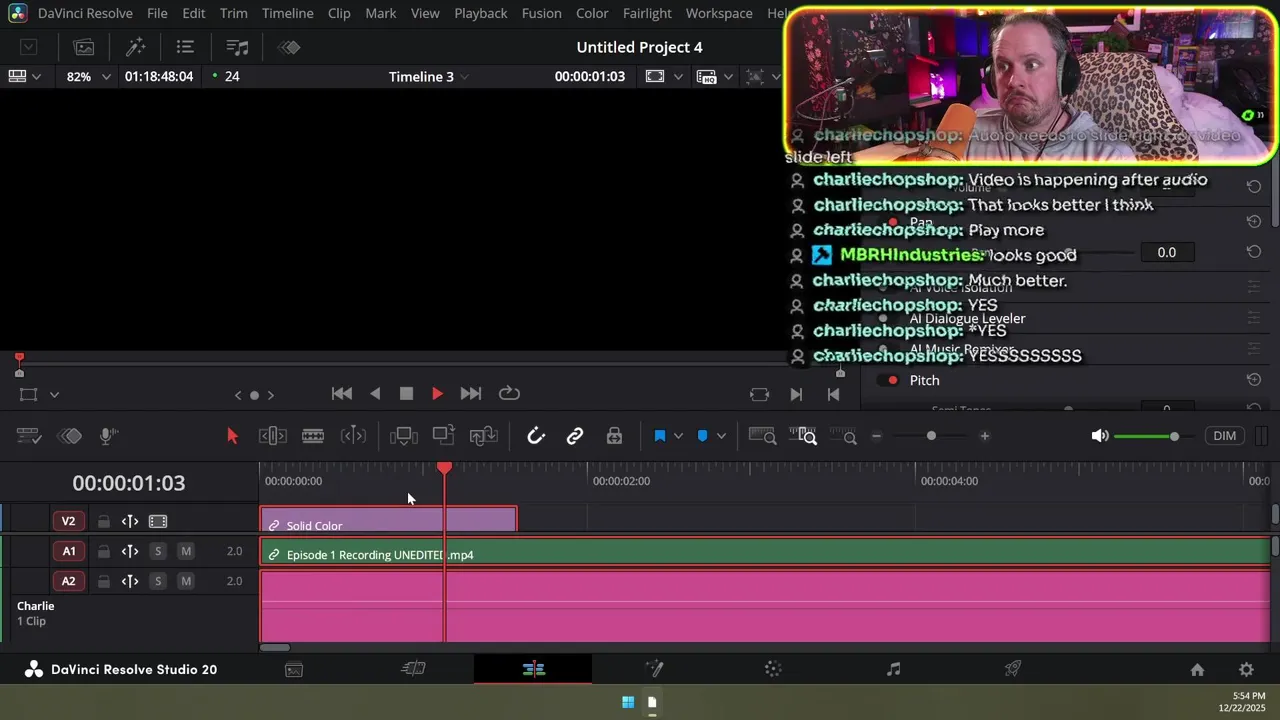Viewport: 1280px width, 720px height.
Task: Stop playback with stop button
Action: pos(406,394)
